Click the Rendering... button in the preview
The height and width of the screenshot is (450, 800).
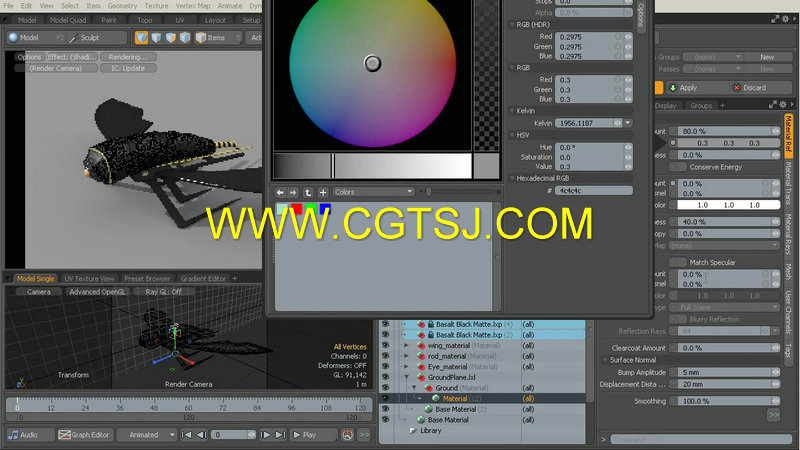pos(128,57)
